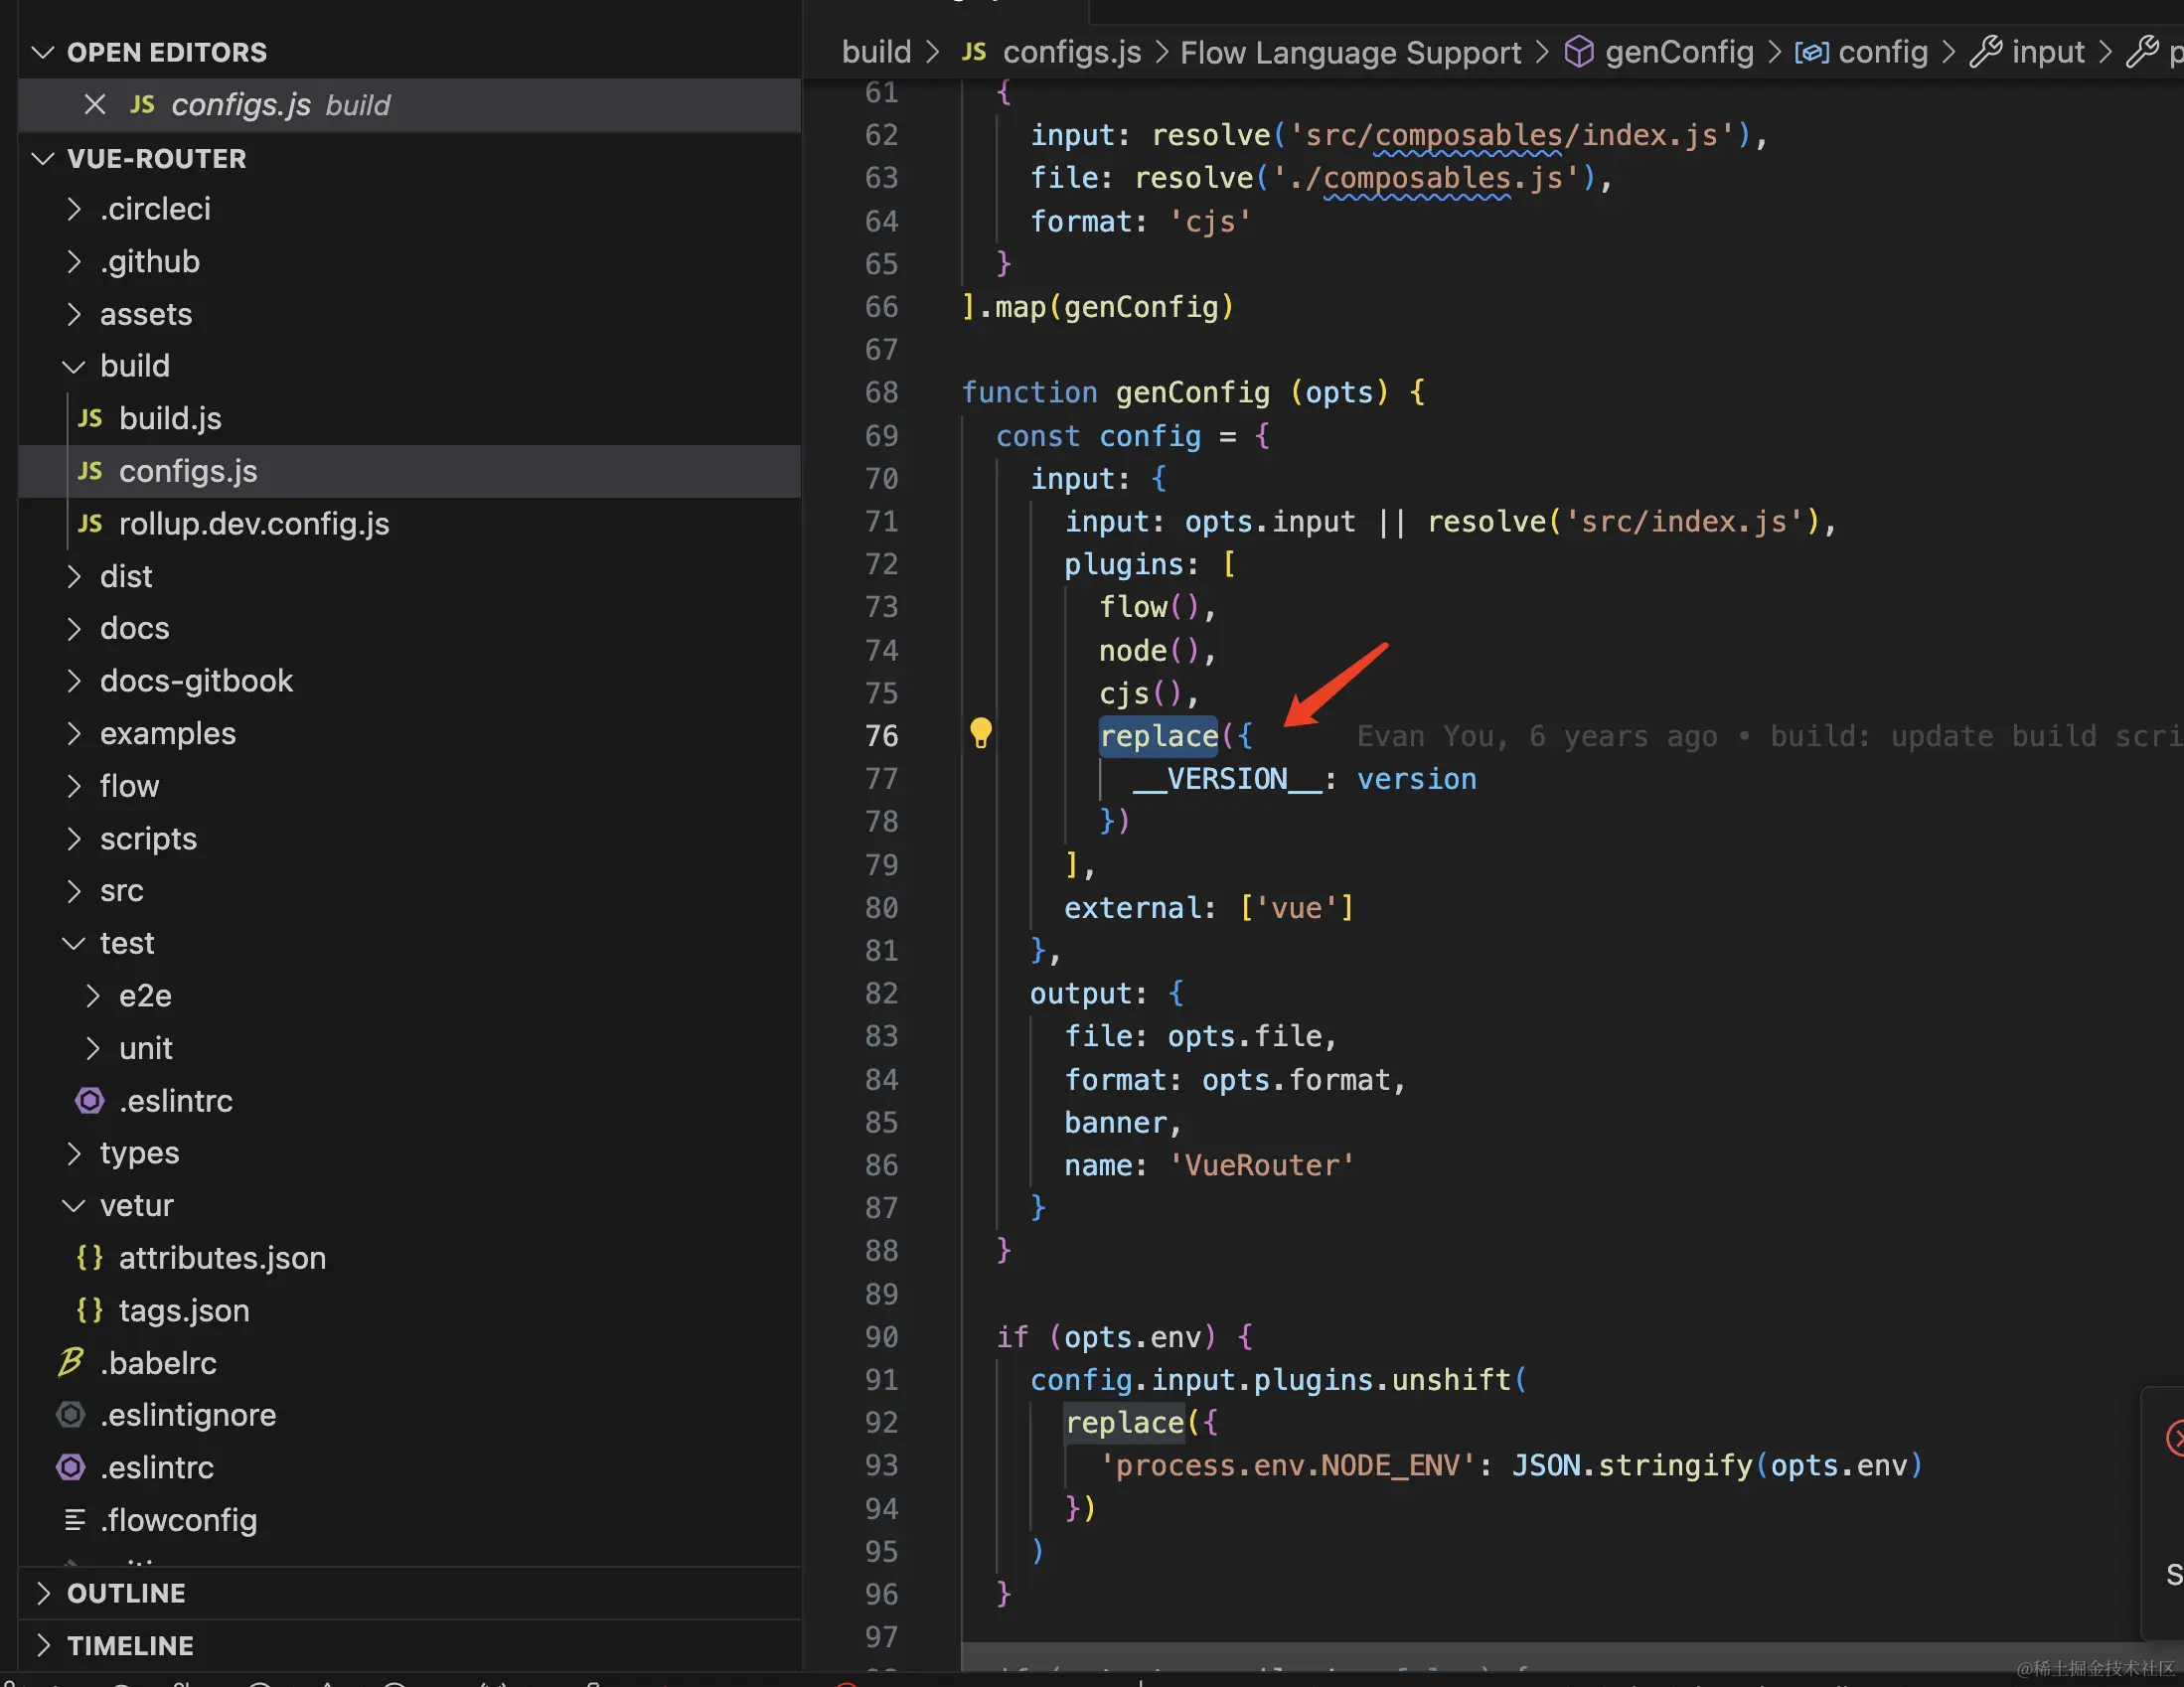Collapse the OPEN EDITORS section
Screen dimensions: 2184x1687
166,52
